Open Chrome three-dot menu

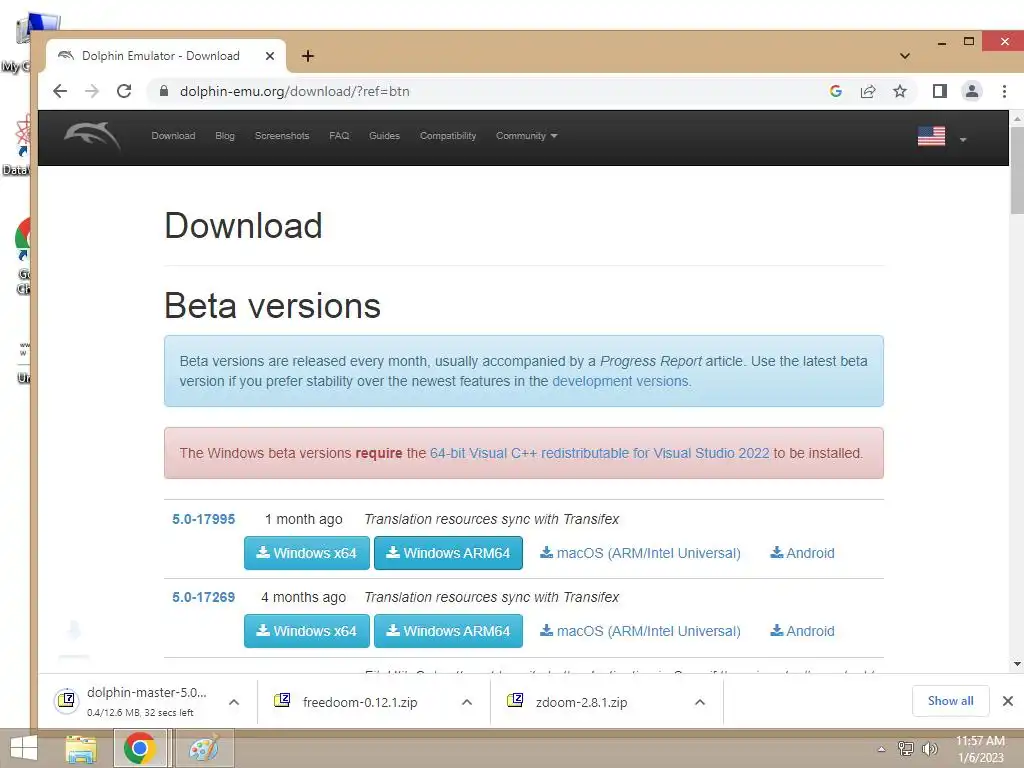pos(1004,91)
